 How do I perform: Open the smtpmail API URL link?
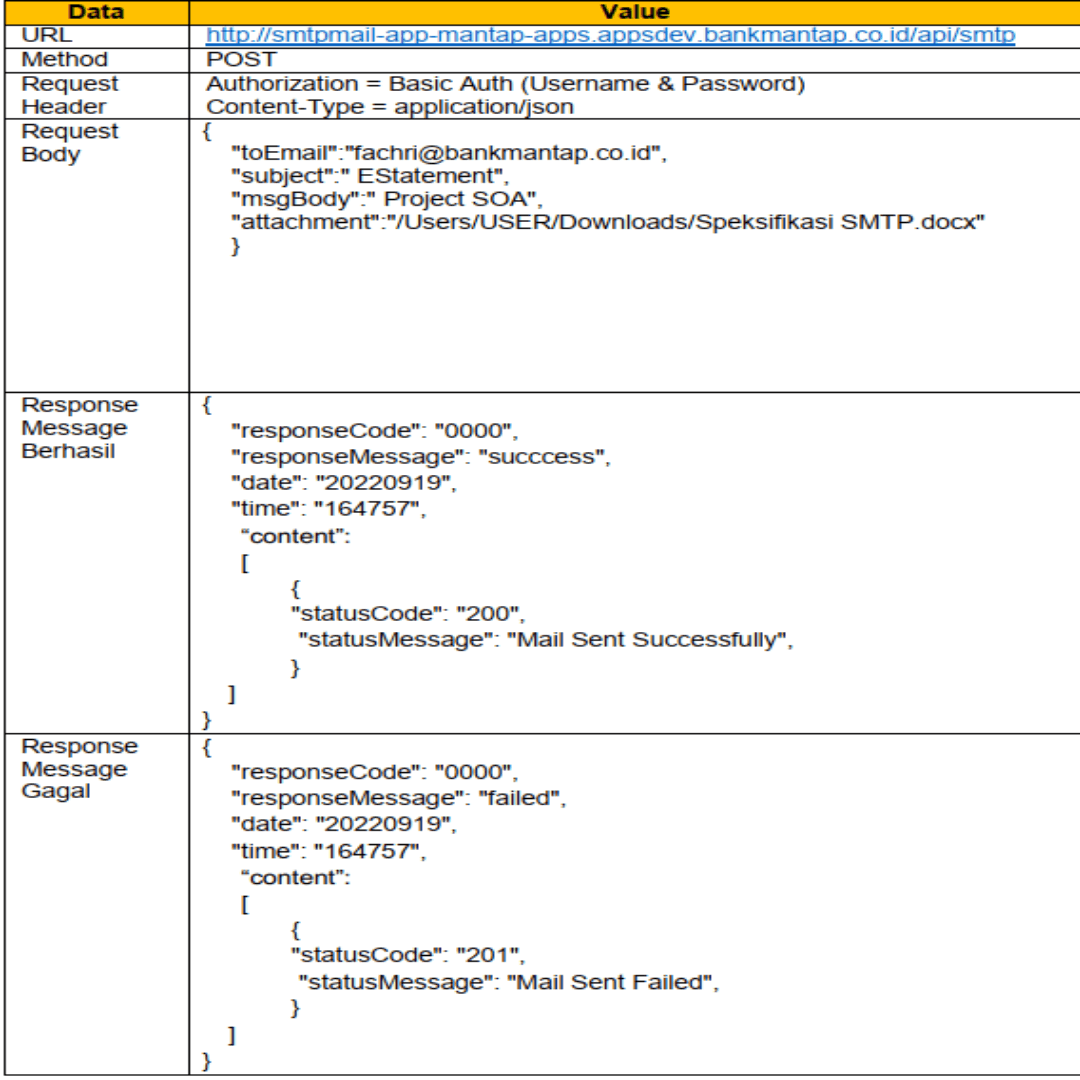pyautogui.click(x=611, y=35)
